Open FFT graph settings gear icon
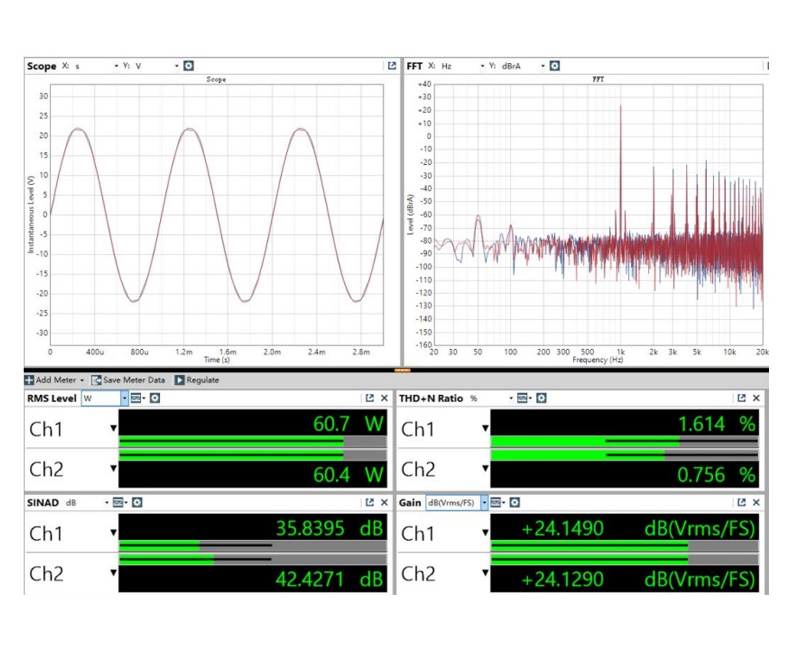 pyautogui.click(x=554, y=66)
